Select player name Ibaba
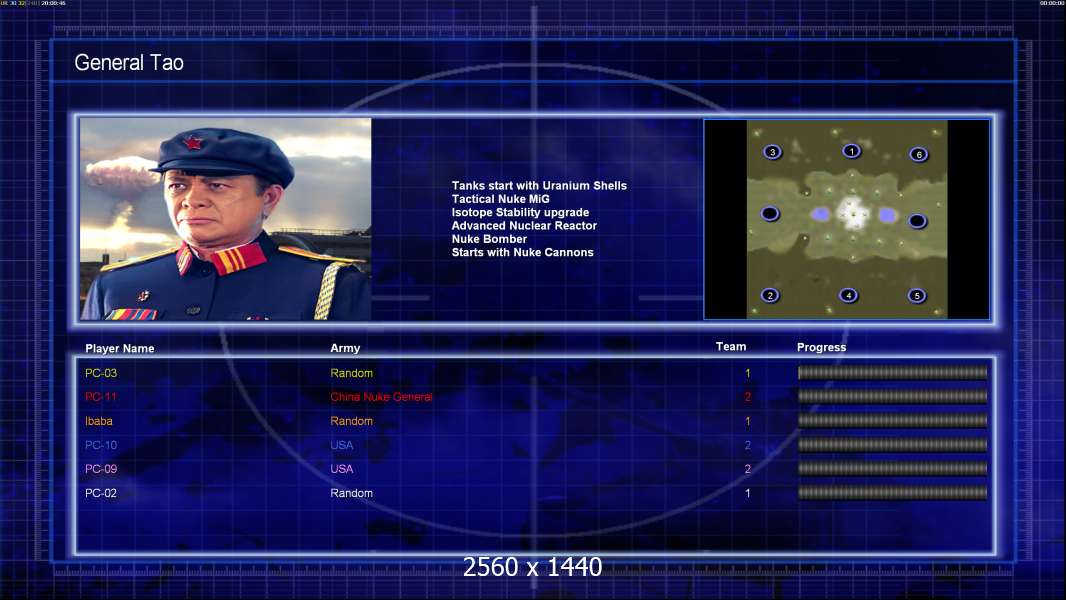This screenshot has width=1066, height=600. pyautogui.click(x=99, y=421)
